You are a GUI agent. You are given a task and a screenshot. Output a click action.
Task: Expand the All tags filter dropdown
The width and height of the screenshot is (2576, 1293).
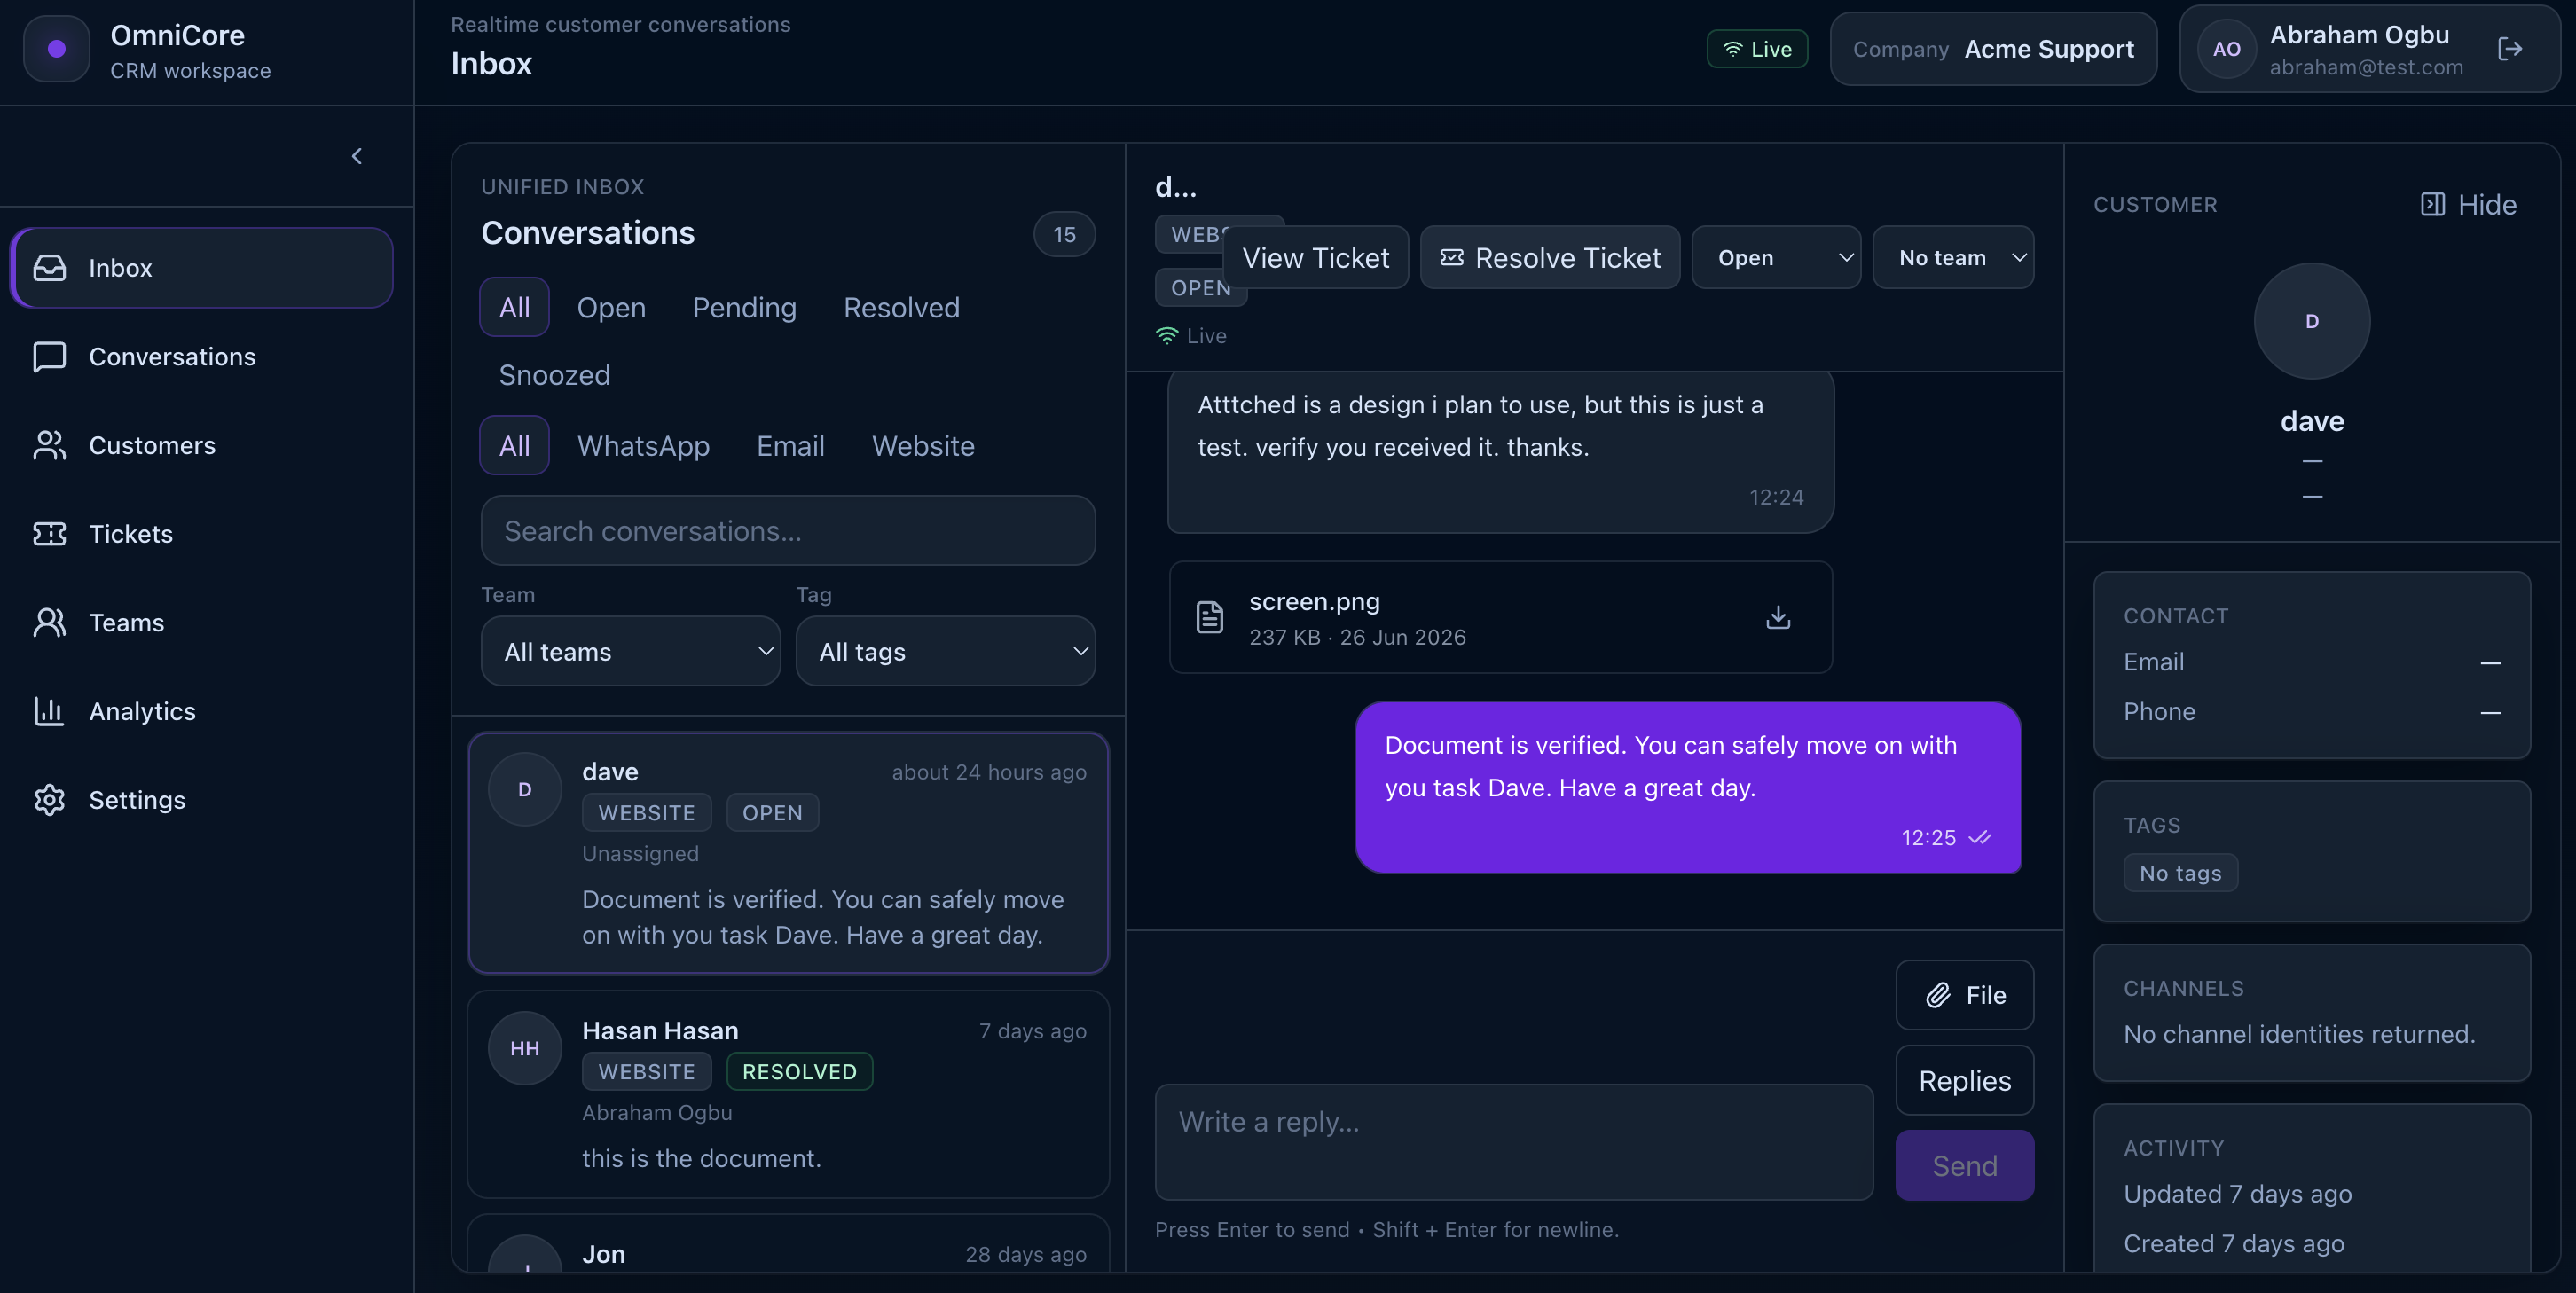(x=946, y=651)
